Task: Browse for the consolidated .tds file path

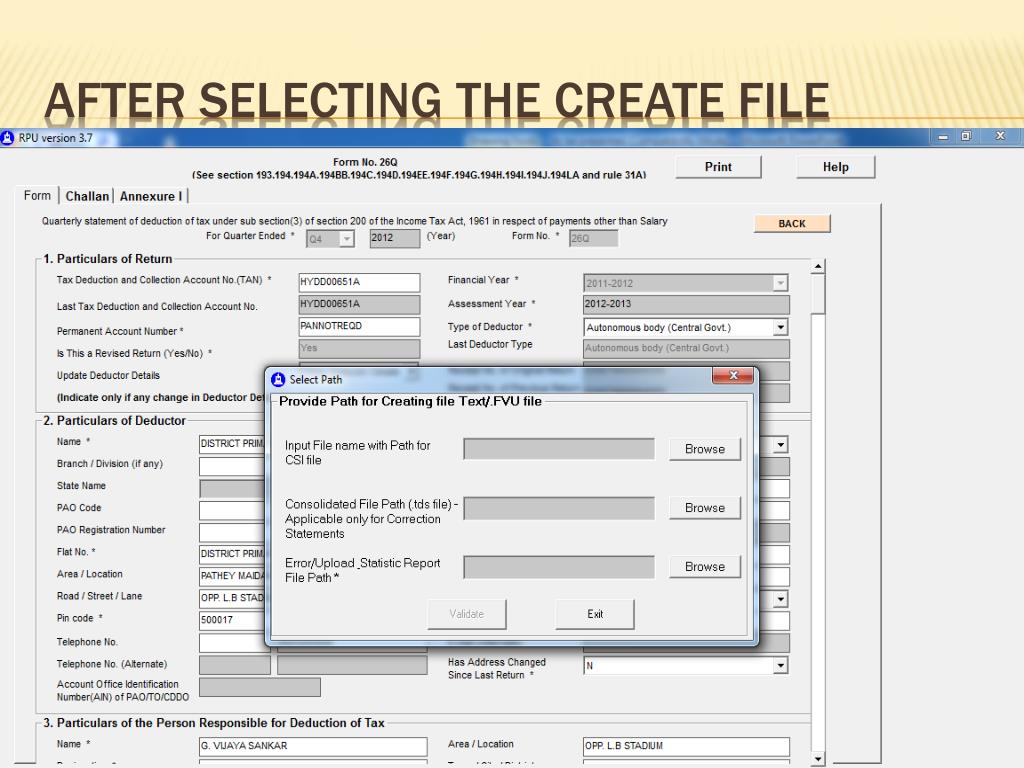Action: (x=704, y=508)
